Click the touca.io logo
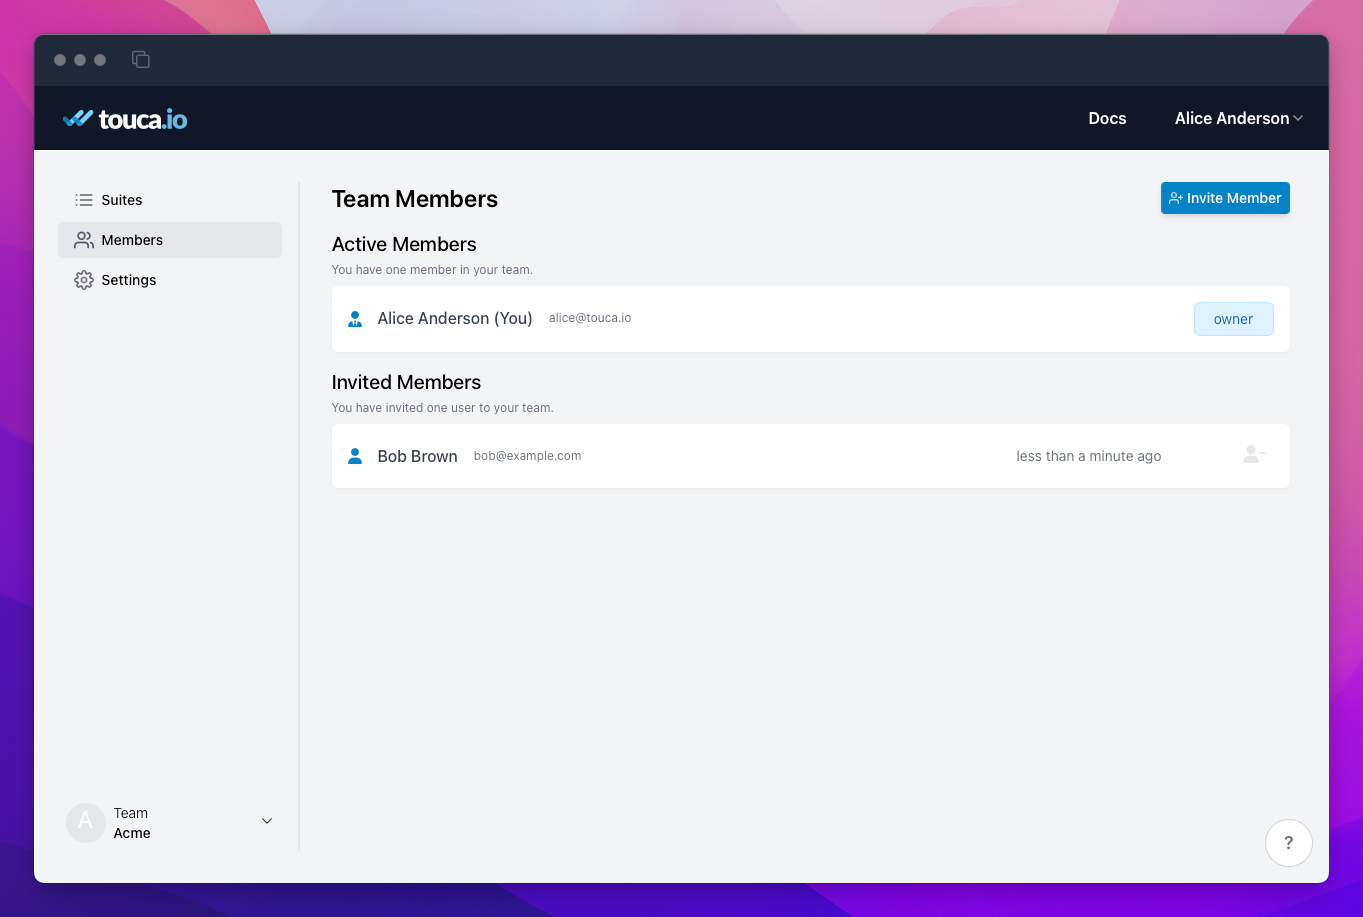This screenshot has width=1363, height=917. (x=125, y=119)
